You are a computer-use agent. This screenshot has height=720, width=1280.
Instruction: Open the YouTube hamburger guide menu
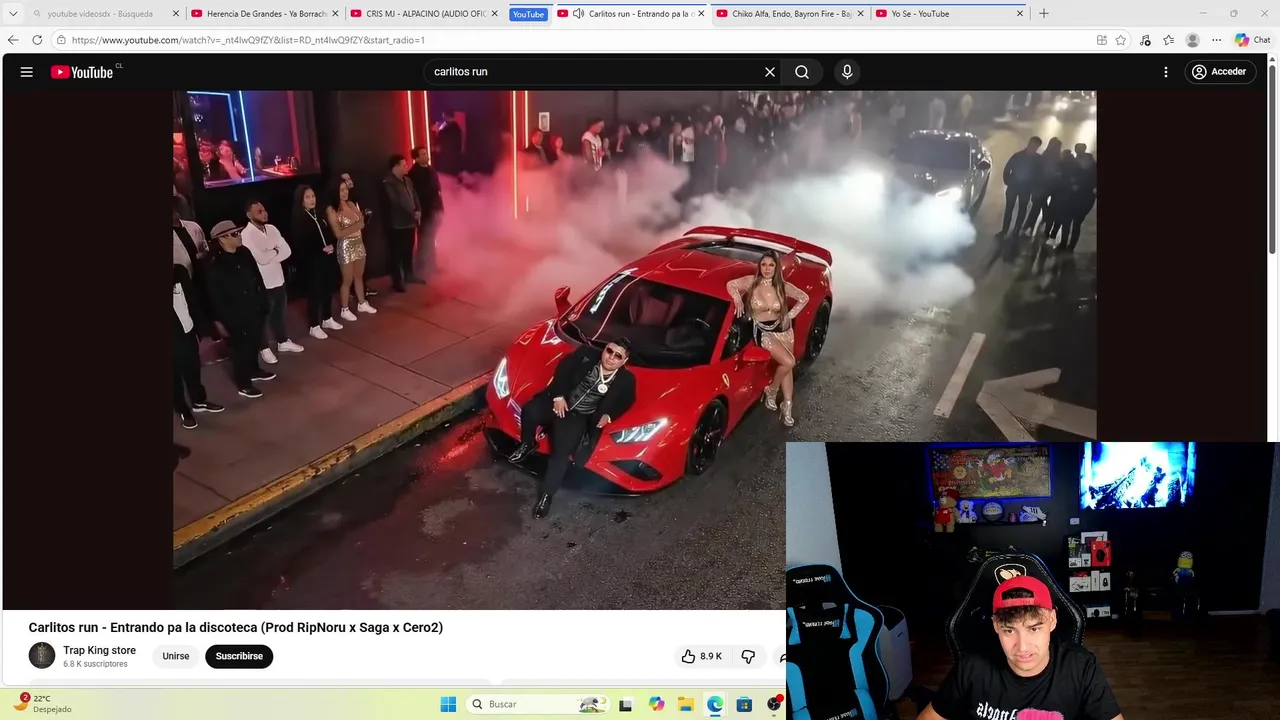click(x=27, y=72)
